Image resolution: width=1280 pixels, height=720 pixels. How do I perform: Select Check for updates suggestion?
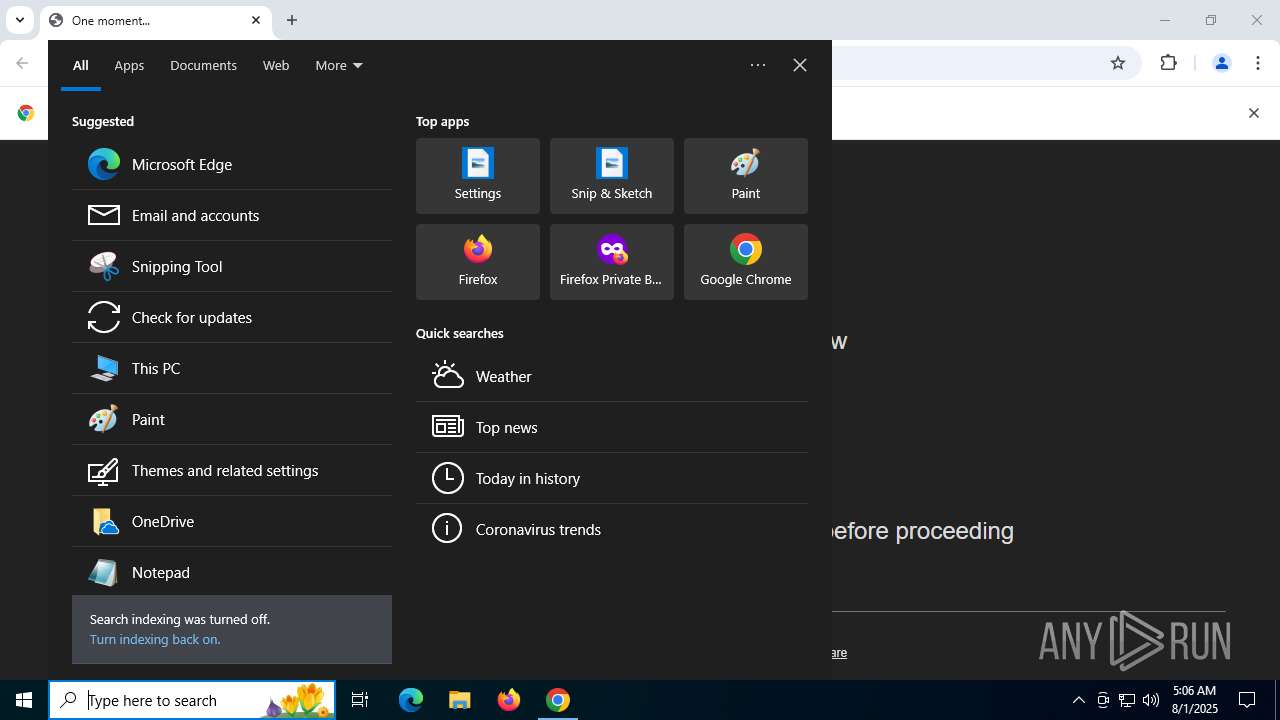(x=232, y=317)
